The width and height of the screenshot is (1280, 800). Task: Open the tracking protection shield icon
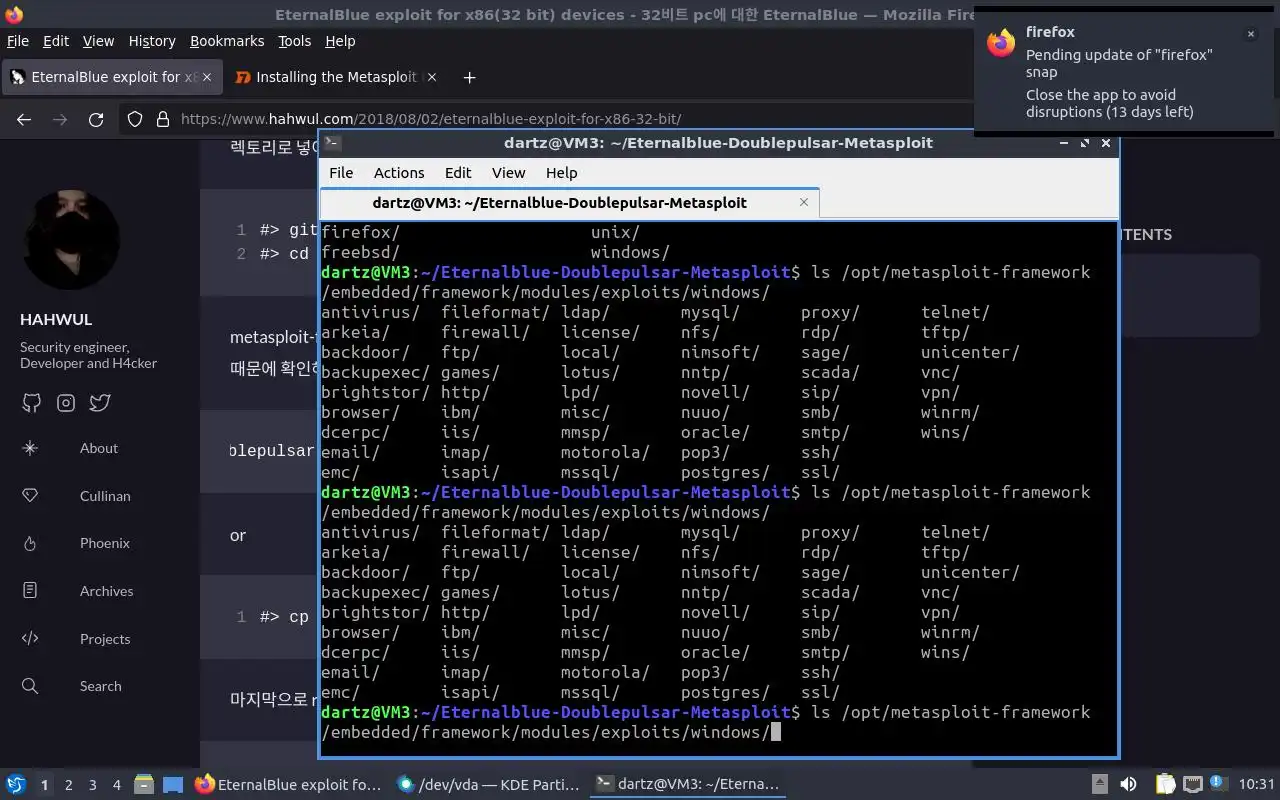tap(135, 119)
